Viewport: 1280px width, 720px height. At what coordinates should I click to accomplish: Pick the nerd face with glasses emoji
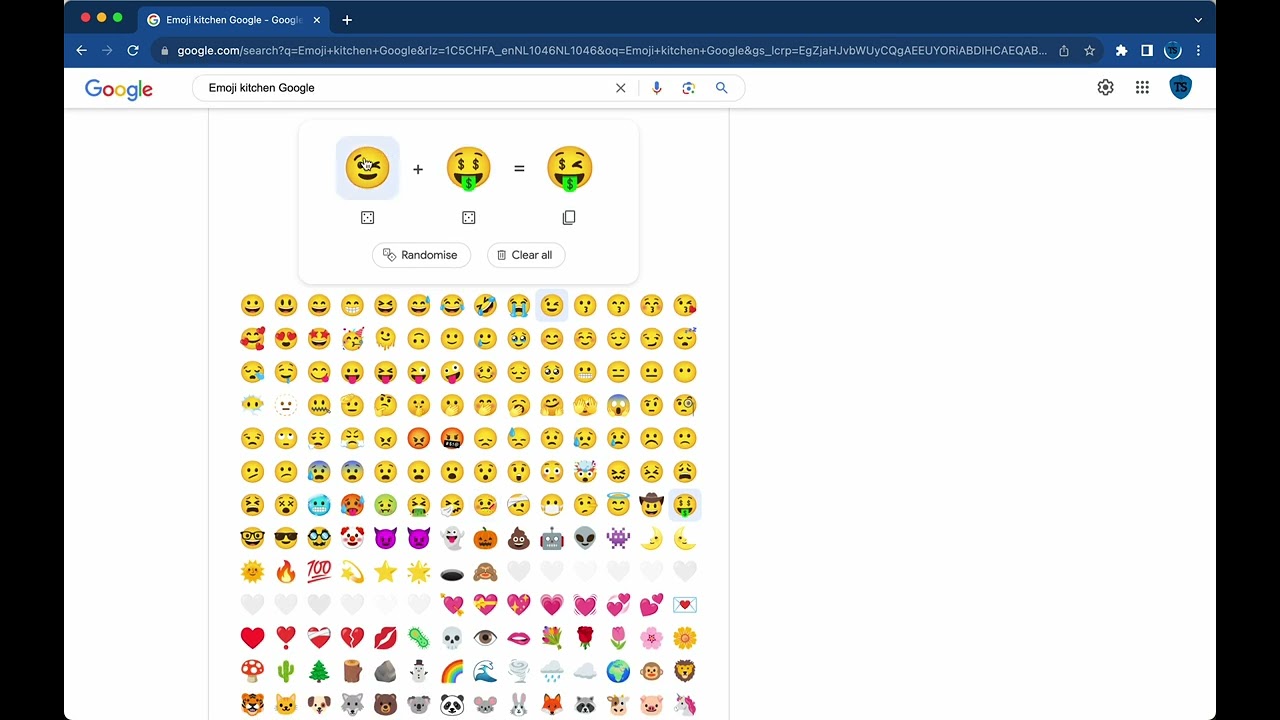coord(252,538)
